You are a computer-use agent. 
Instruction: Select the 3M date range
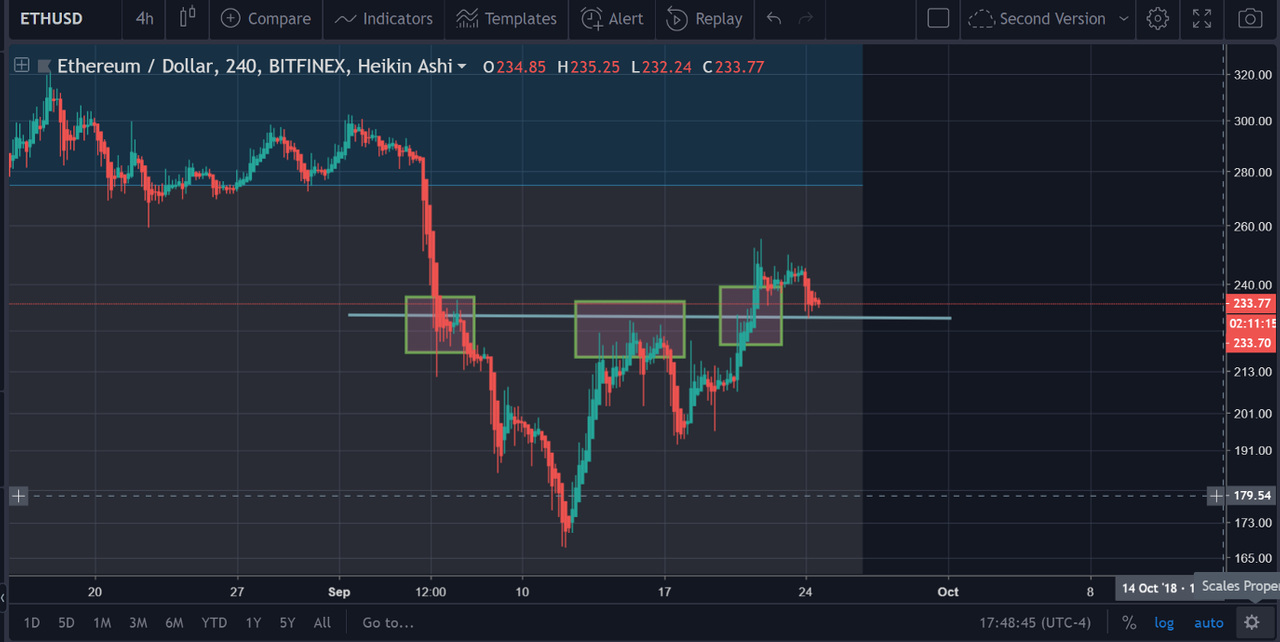(x=138, y=622)
